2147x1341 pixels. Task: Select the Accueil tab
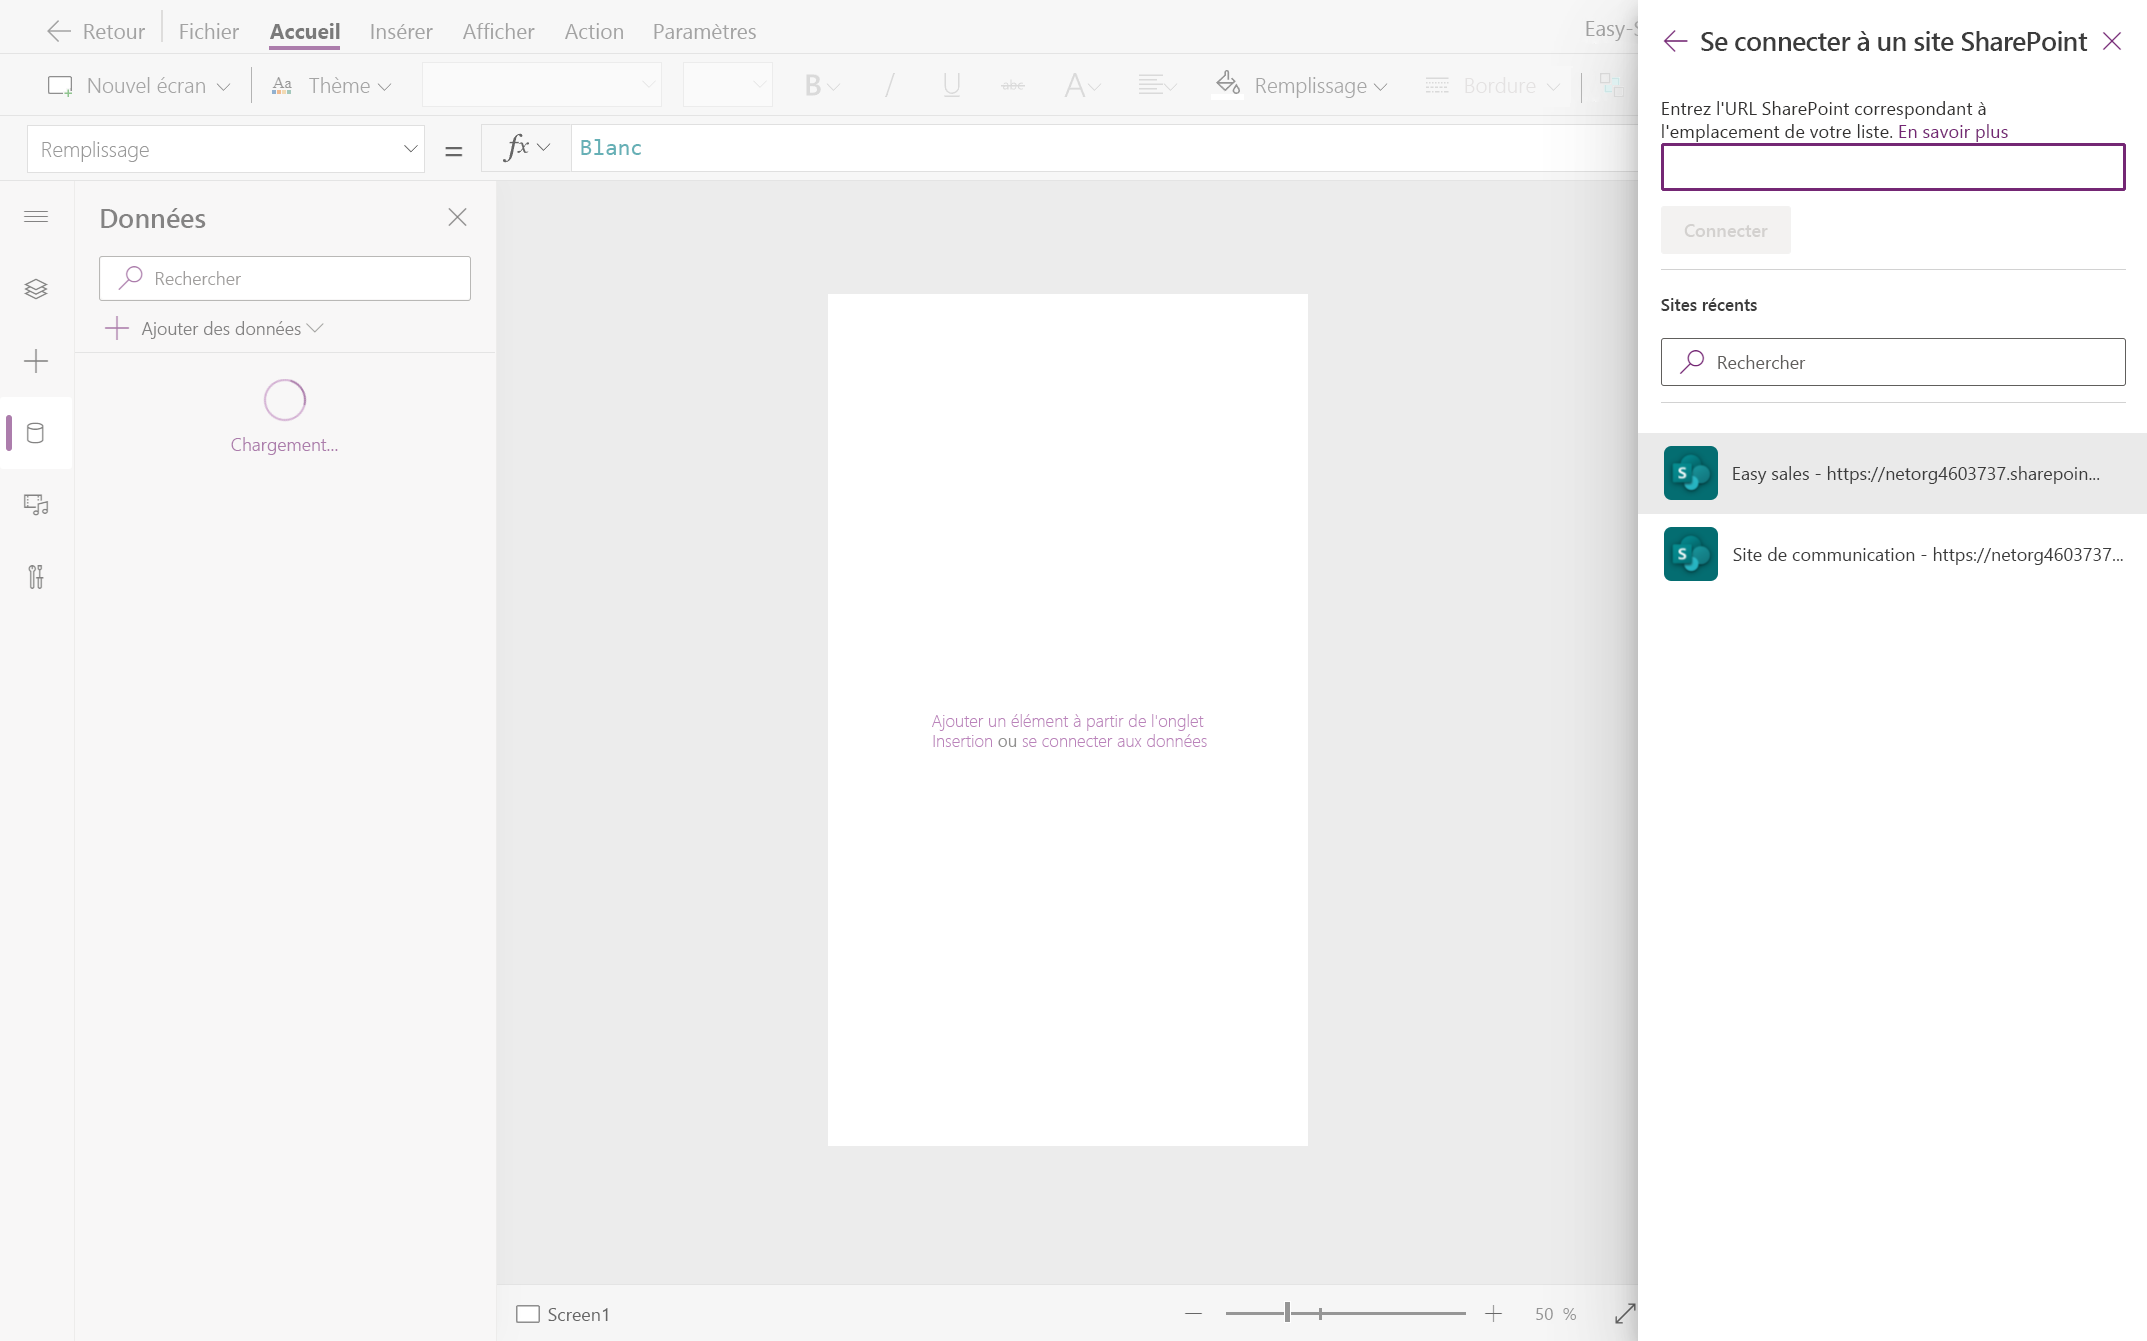pyautogui.click(x=305, y=31)
